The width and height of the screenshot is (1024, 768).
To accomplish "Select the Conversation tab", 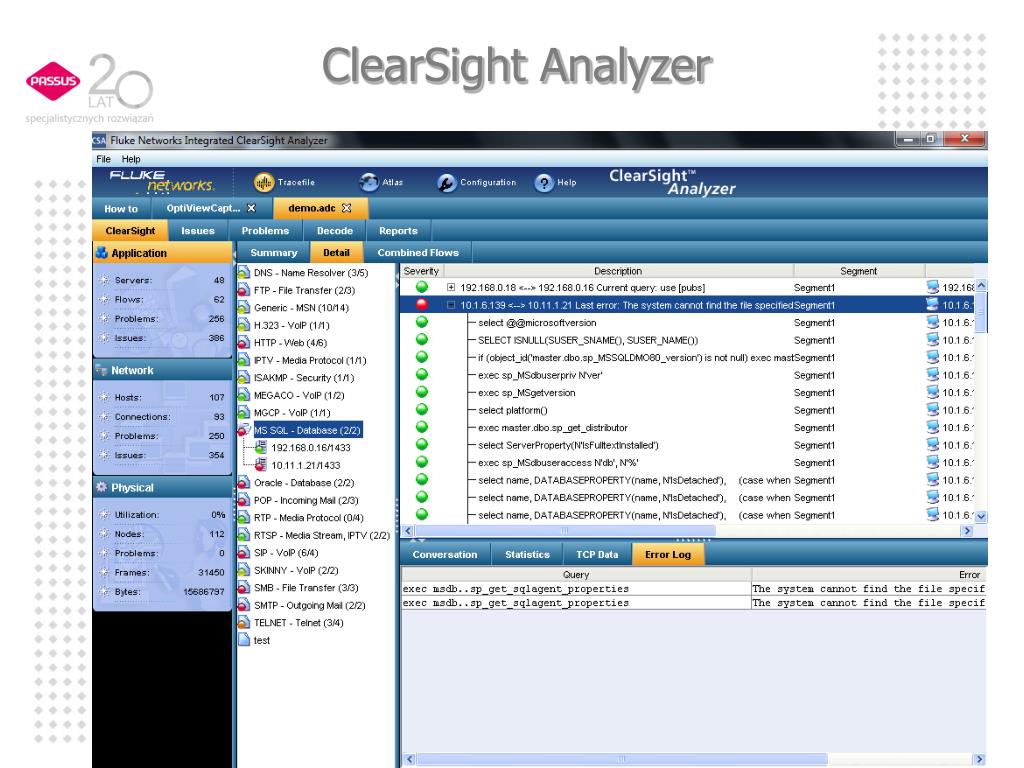I will point(445,554).
